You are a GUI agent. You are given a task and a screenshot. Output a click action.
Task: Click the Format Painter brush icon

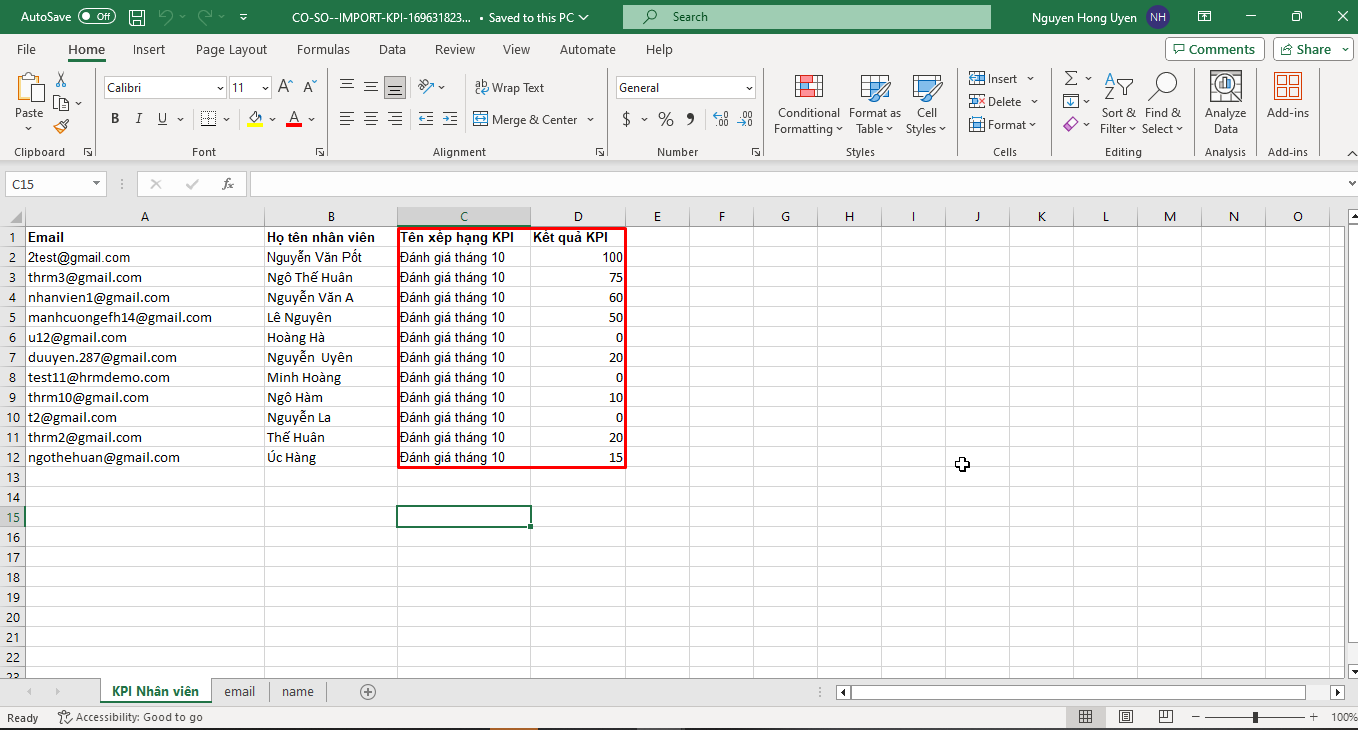point(61,127)
